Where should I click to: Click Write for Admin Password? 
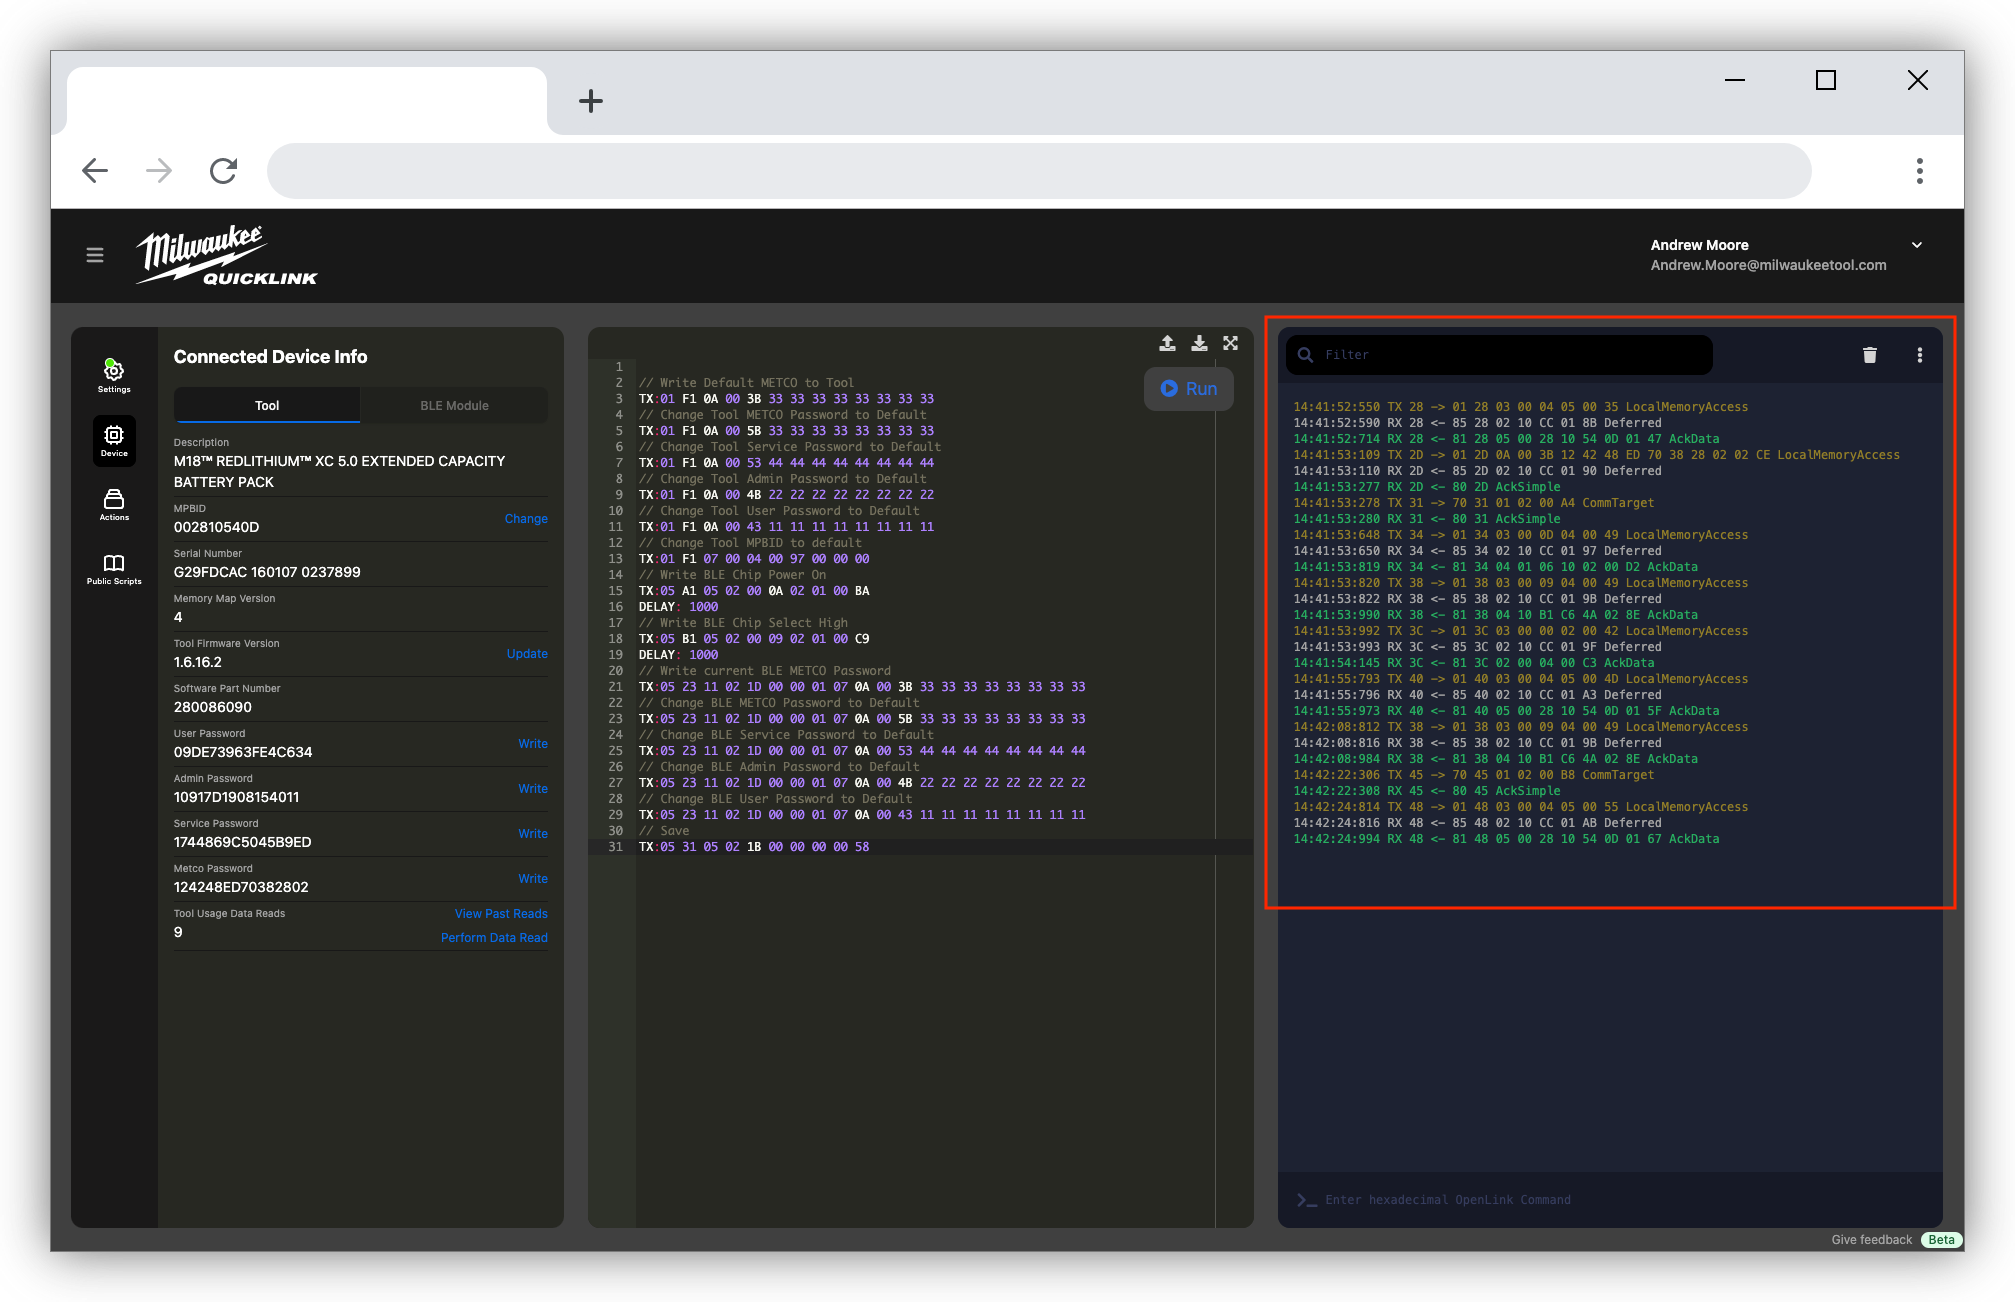click(533, 789)
